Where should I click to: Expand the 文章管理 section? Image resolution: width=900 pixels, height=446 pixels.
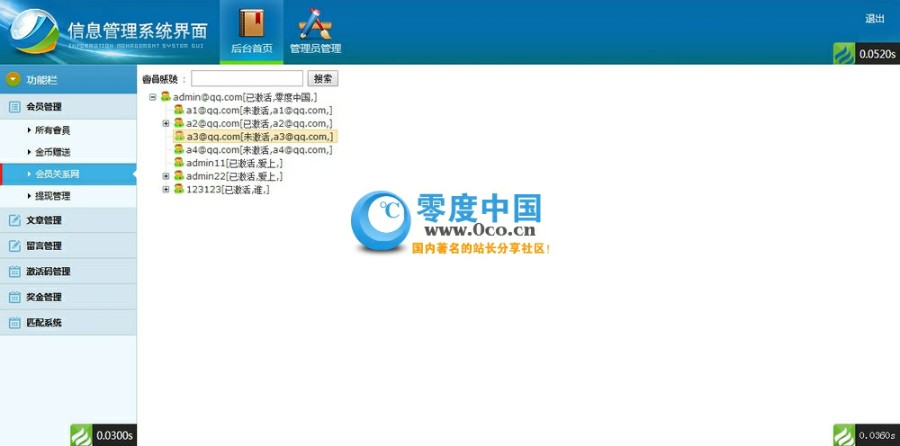[68, 220]
